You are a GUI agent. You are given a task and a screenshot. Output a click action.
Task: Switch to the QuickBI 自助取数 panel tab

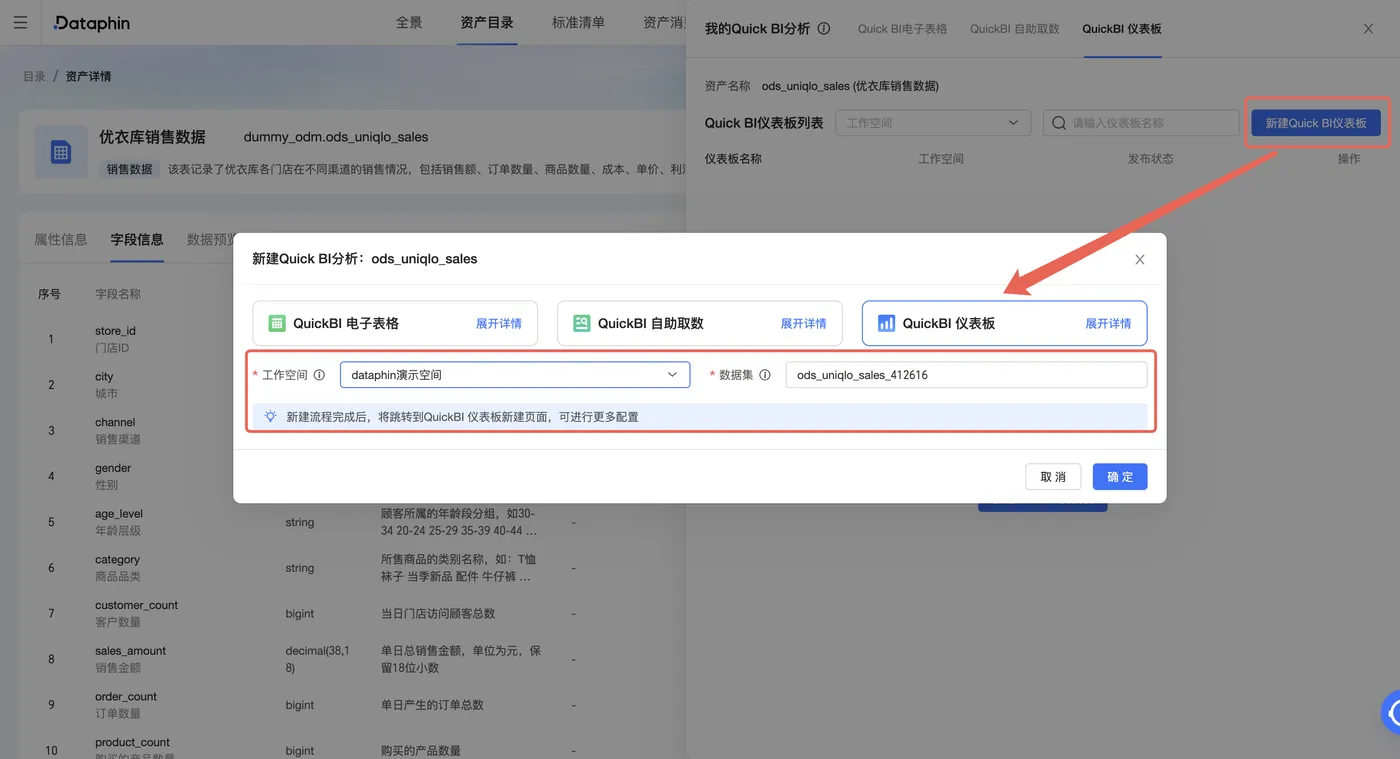(1015, 29)
